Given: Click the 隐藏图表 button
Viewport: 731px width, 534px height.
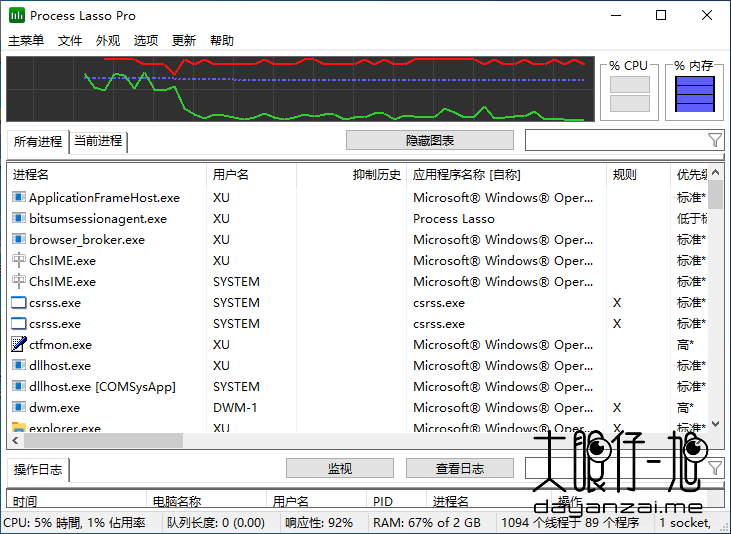Looking at the screenshot, I should pos(429,140).
